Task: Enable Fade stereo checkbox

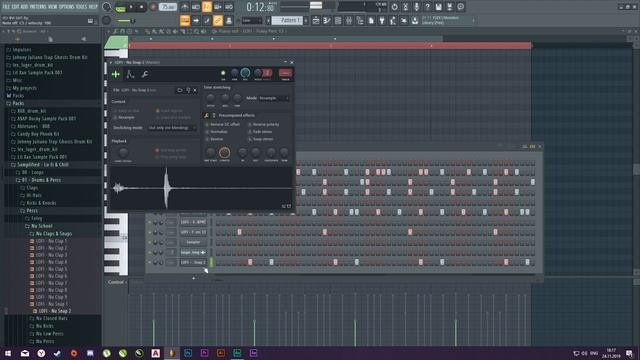Action: coord(260,132)
